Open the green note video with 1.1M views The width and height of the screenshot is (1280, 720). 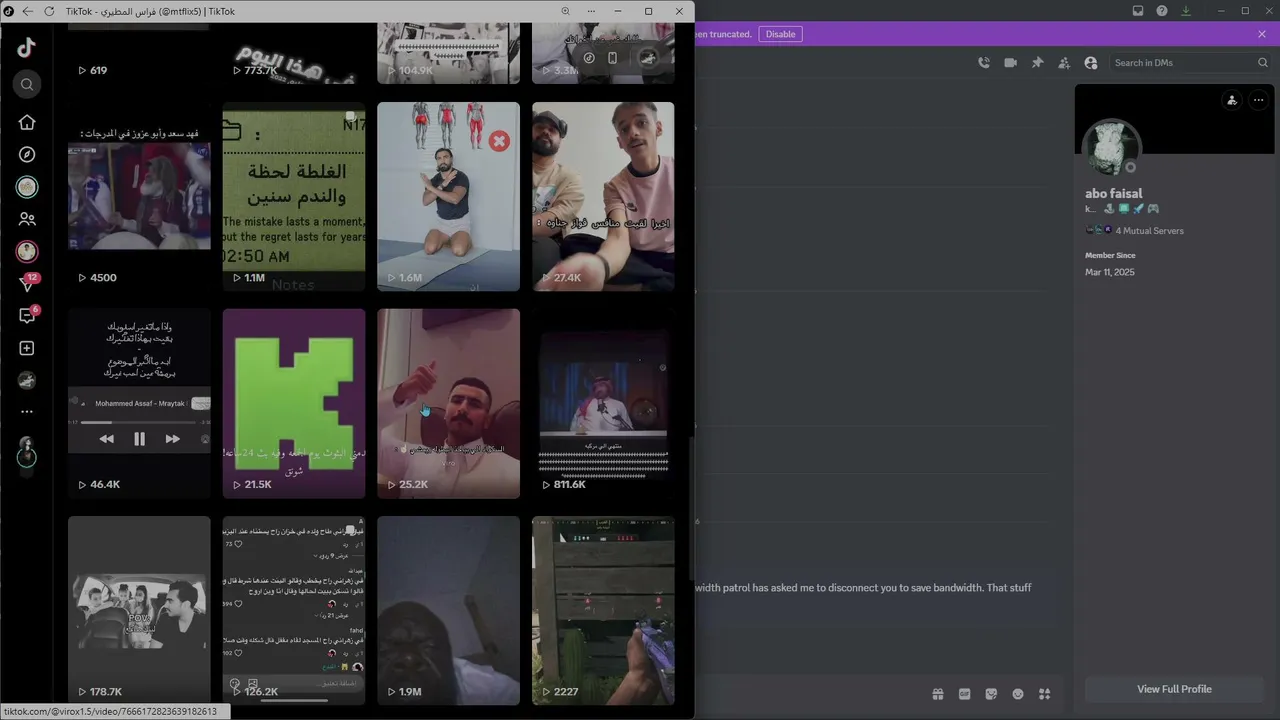(x=294, y=196)
